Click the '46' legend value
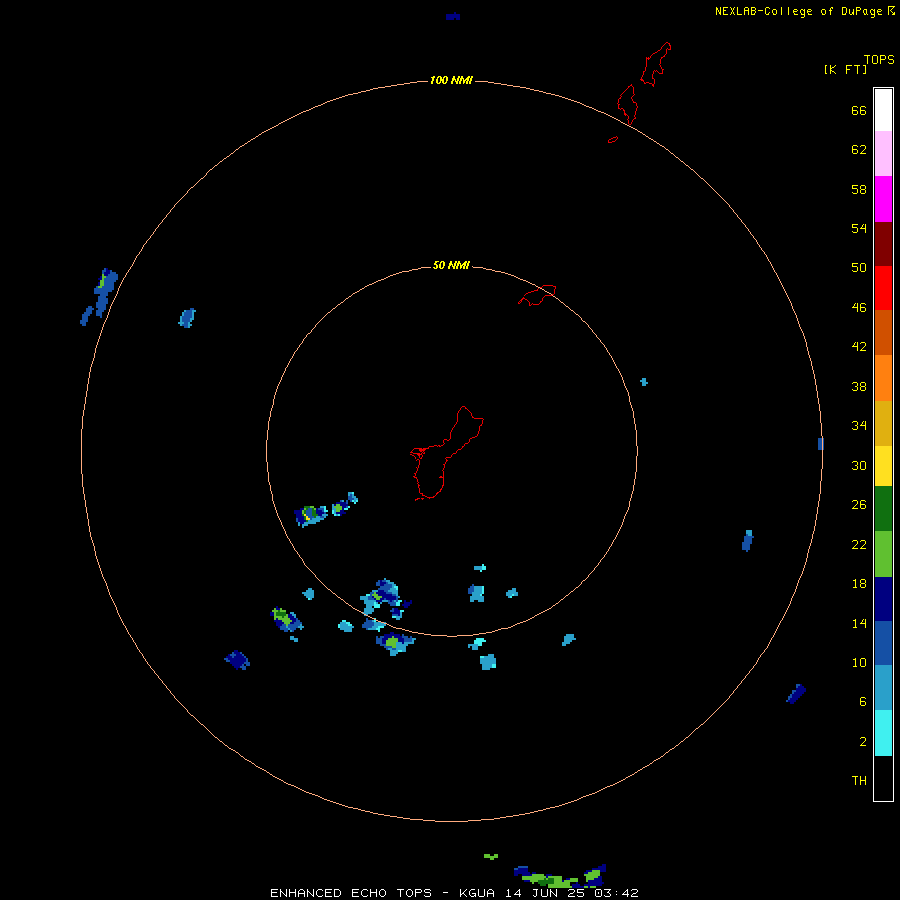Viewport: 900px width, 900px height. pos(859,308)
